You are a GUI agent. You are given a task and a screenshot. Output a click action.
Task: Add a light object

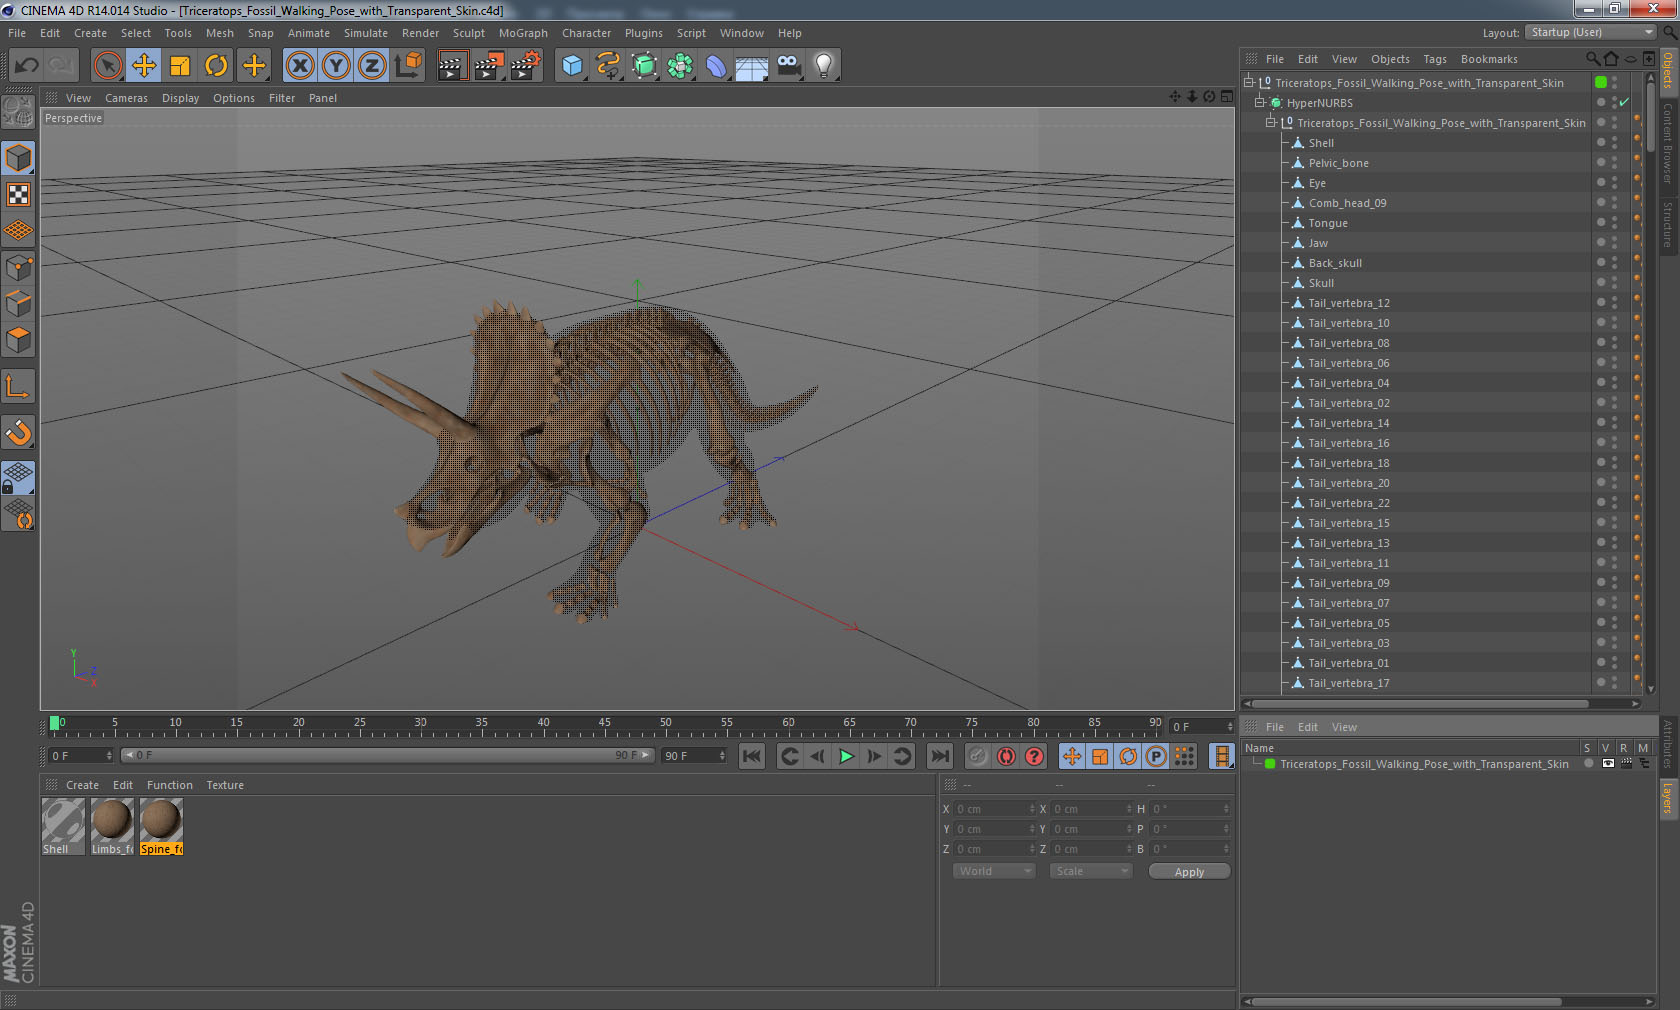(x=824, y=66)
